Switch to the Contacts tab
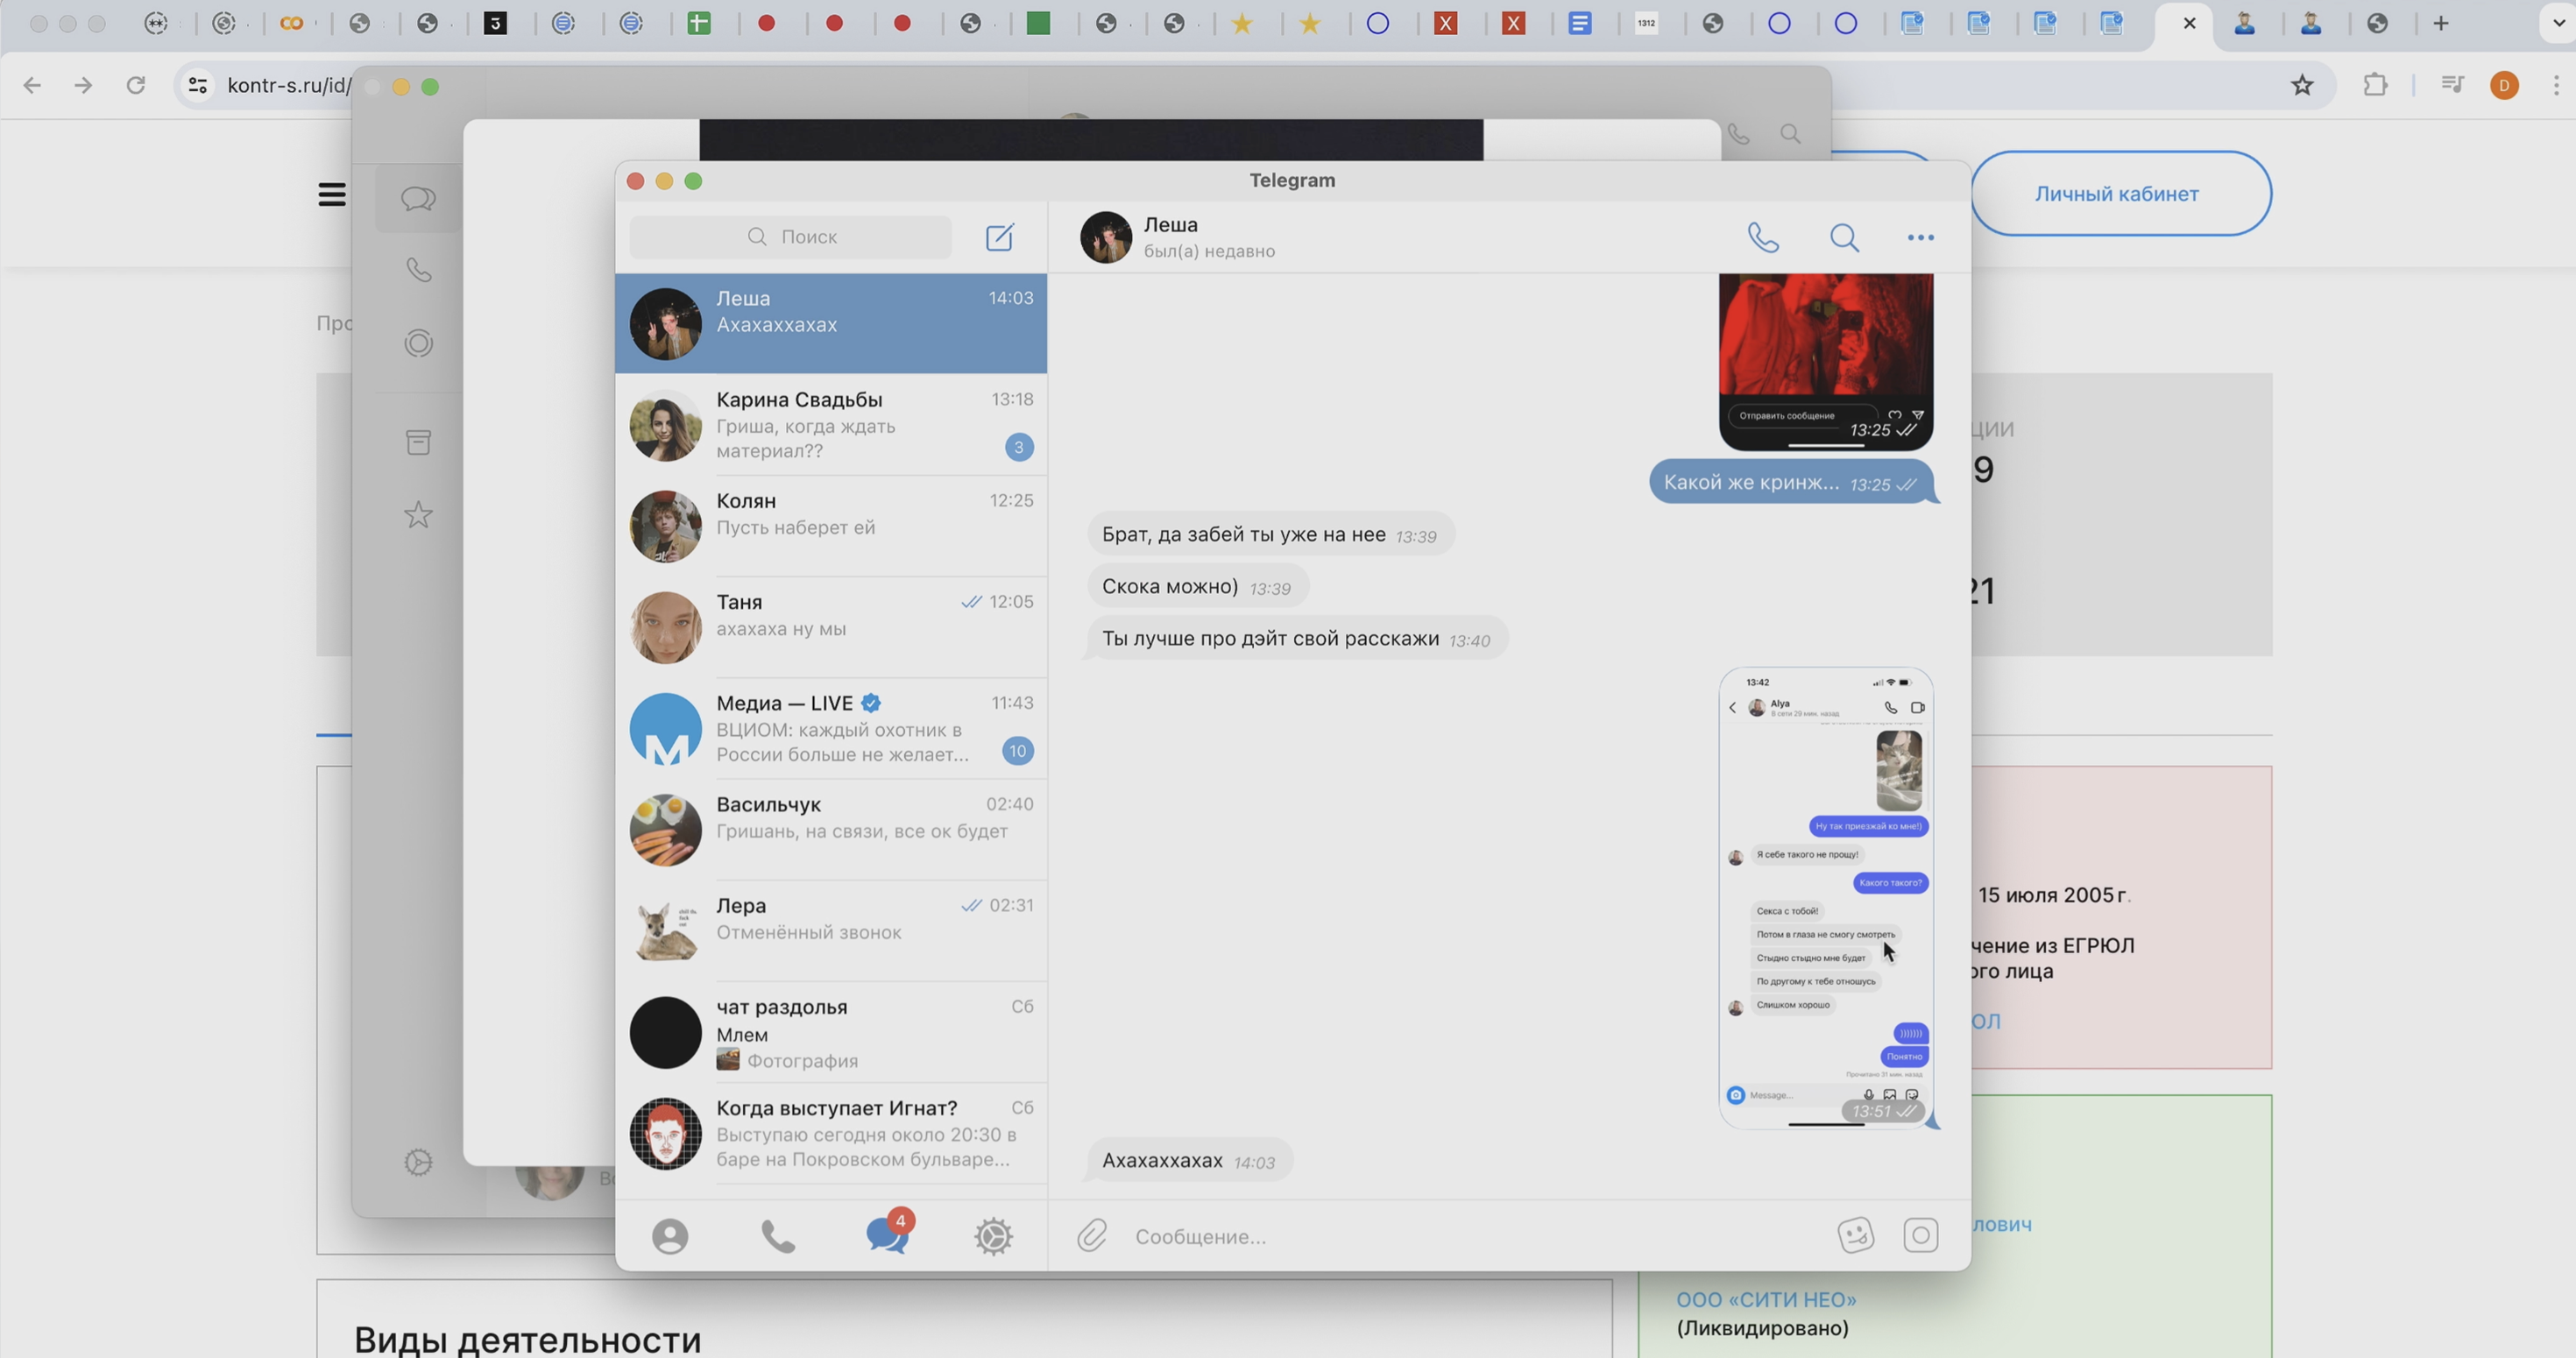The image size is (2576, 1358). 670,1236
